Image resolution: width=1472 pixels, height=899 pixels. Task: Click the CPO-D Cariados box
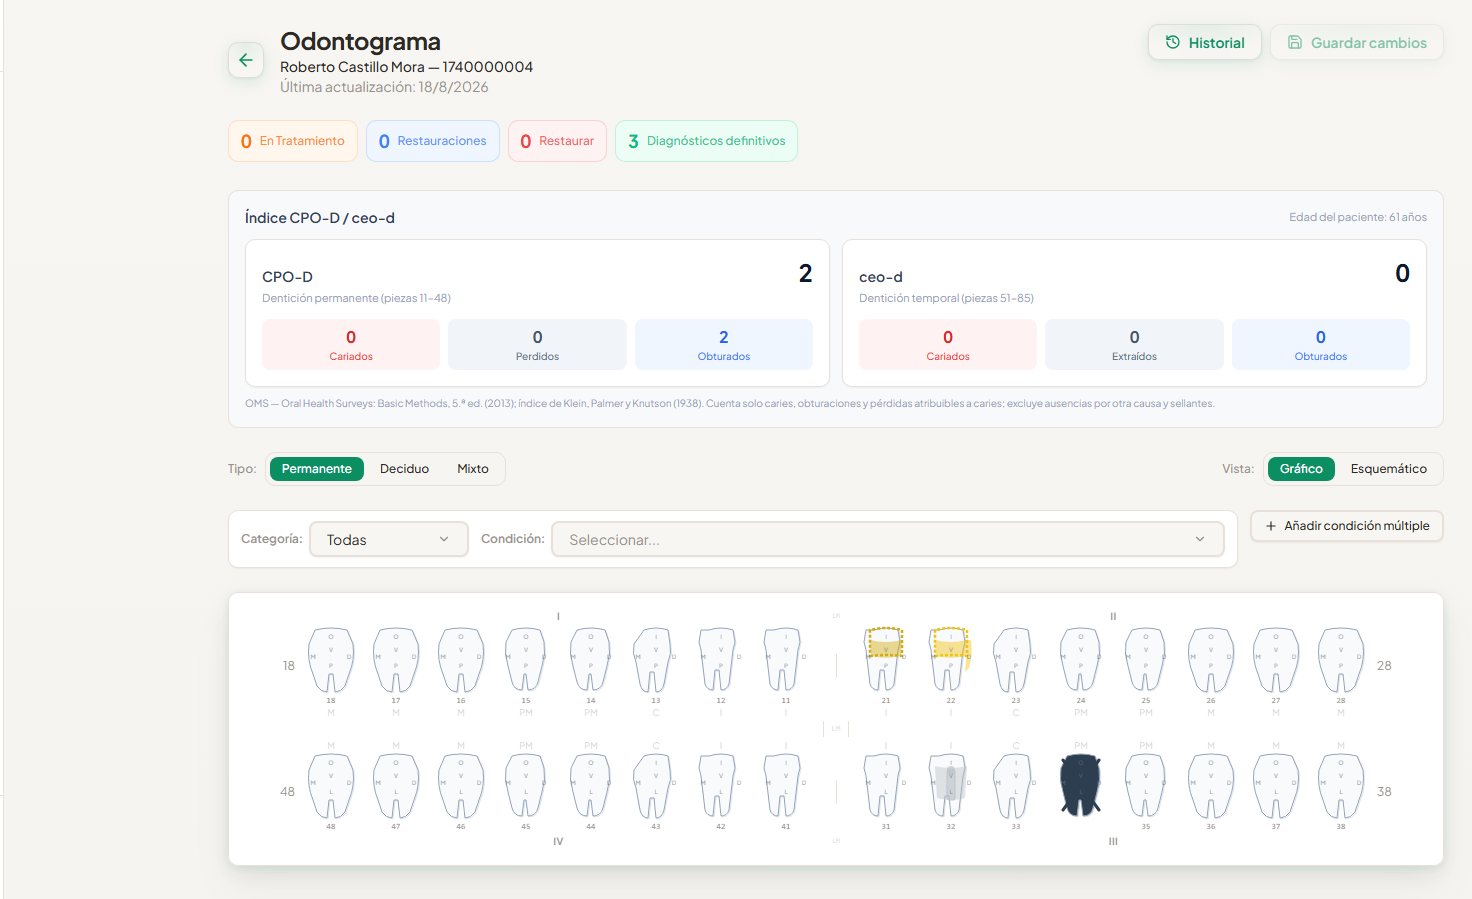[351, 345]
